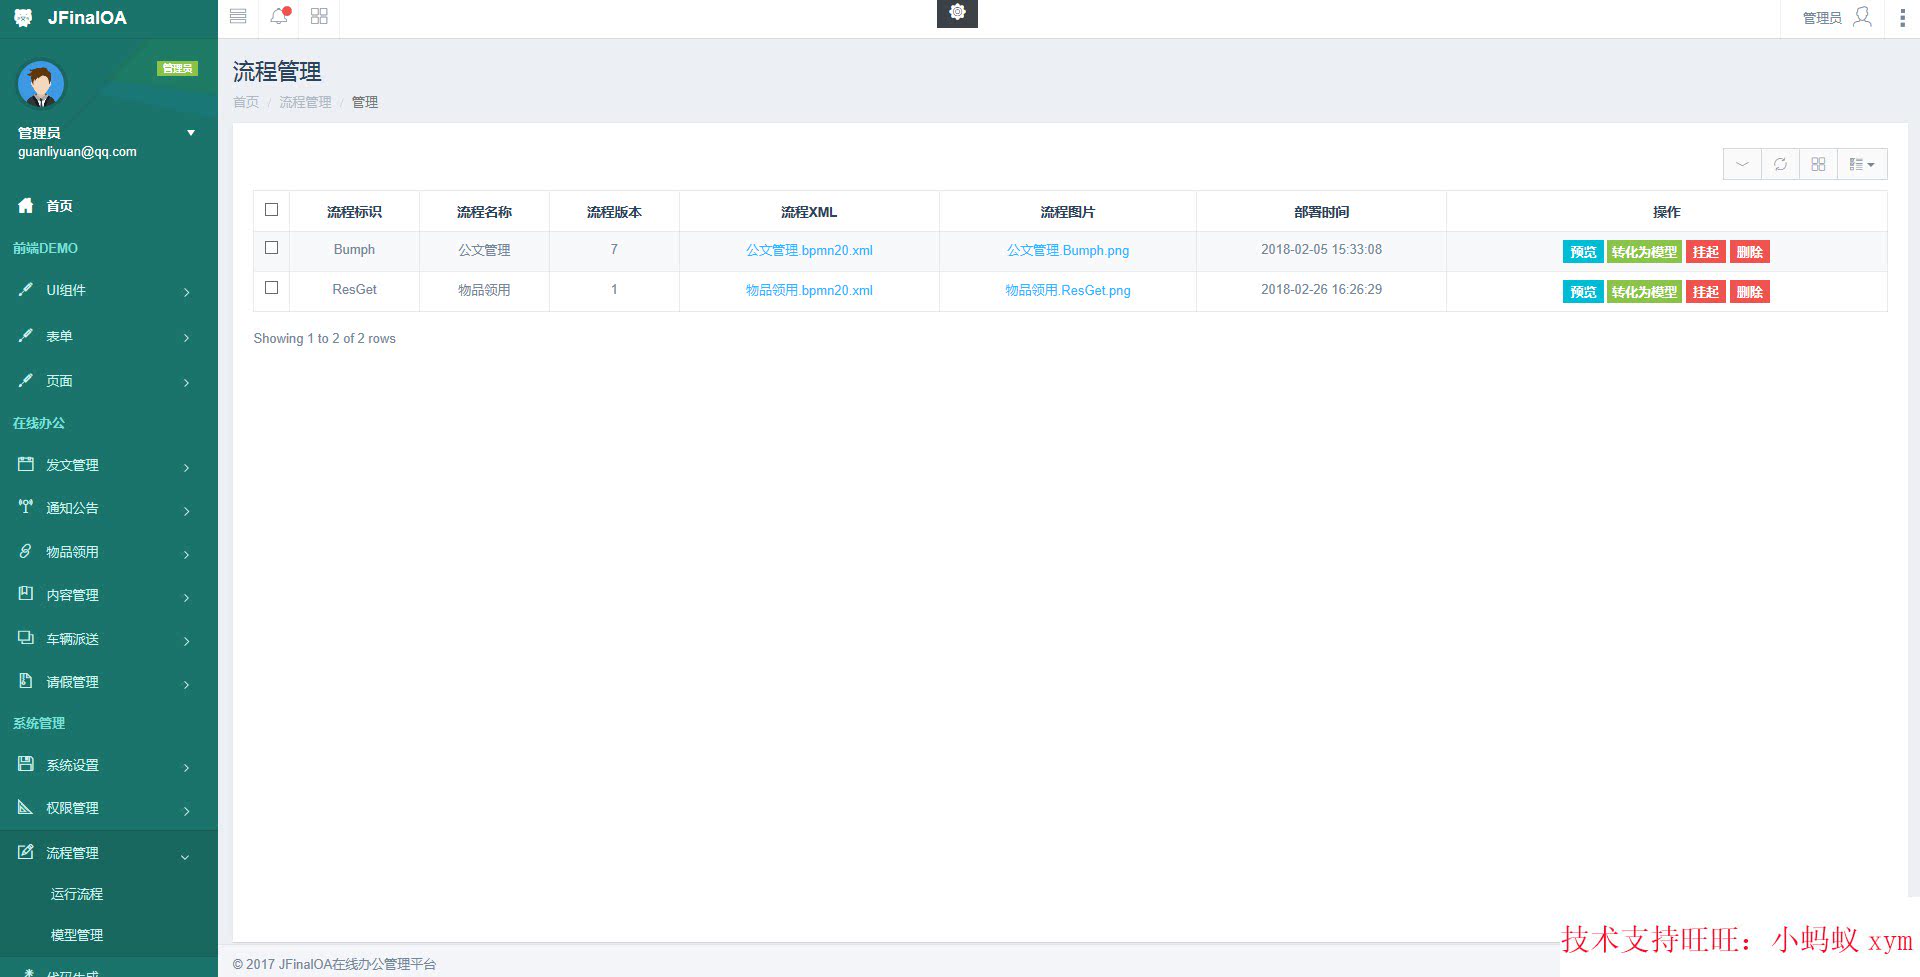Click the 部署时间 column header
The width and height of the screenshot is (1920, 977).
point(1321,212)
